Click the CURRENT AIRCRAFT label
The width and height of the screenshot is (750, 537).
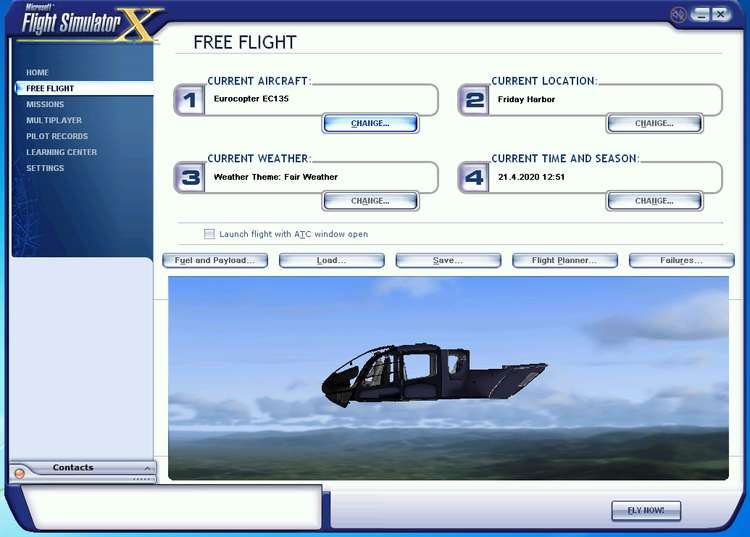[259, 81]
